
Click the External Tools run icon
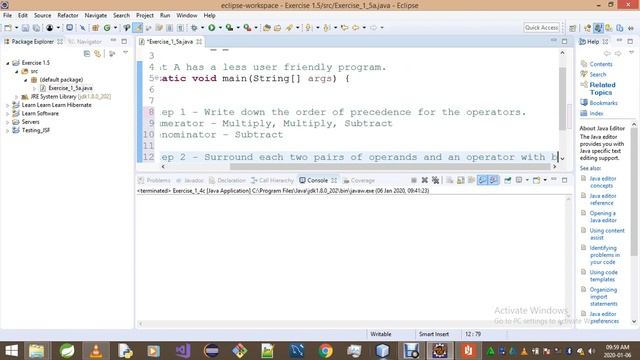tap(247, 28)
